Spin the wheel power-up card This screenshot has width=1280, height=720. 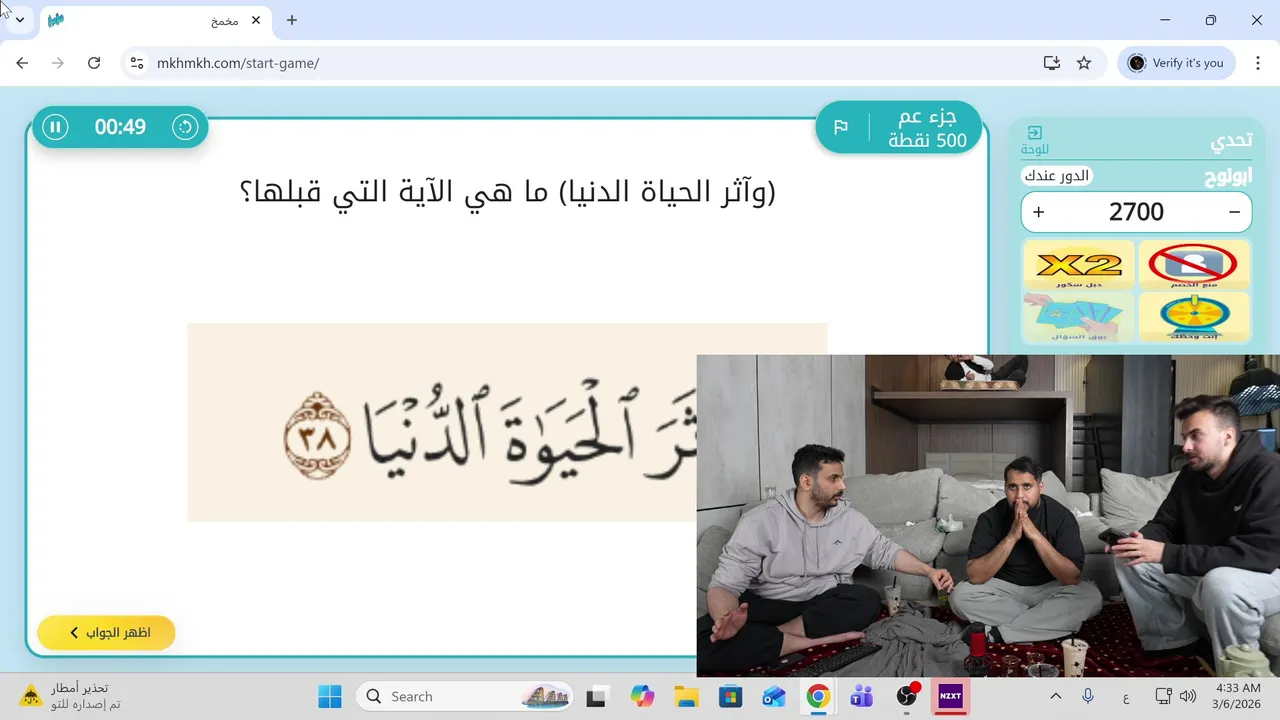[1193, 317]
